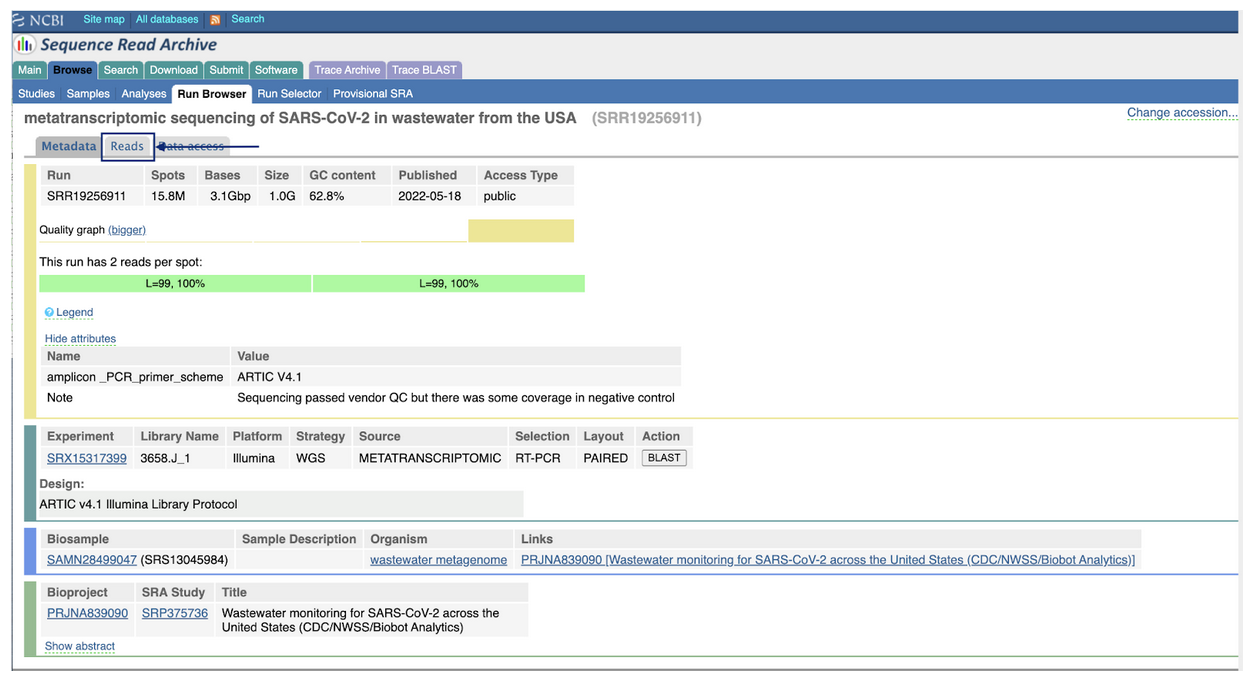Viewport: 1258px width, 690px height.
Task: Open PRJNA839090 Wastewater monitoring links entry
Action: (828, 560)
